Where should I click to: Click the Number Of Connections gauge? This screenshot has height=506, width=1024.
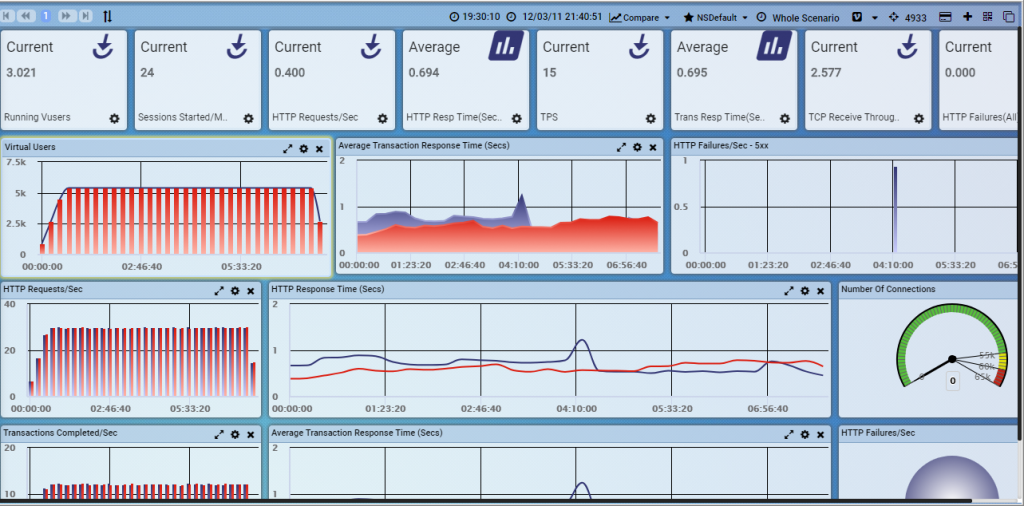[952, 344]
